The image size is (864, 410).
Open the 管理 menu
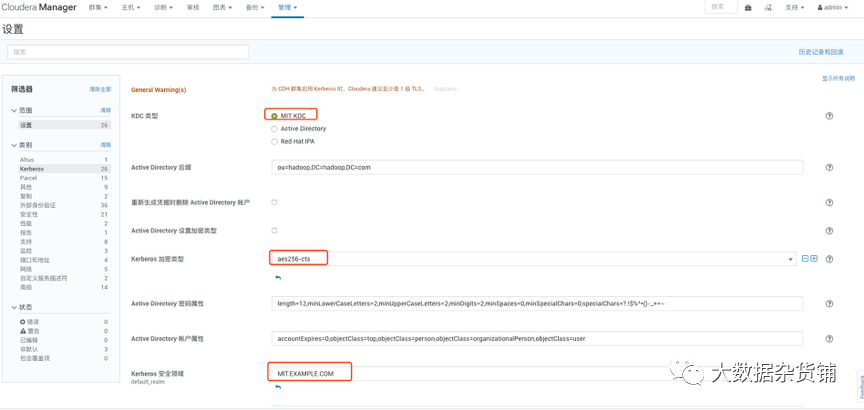288,8
